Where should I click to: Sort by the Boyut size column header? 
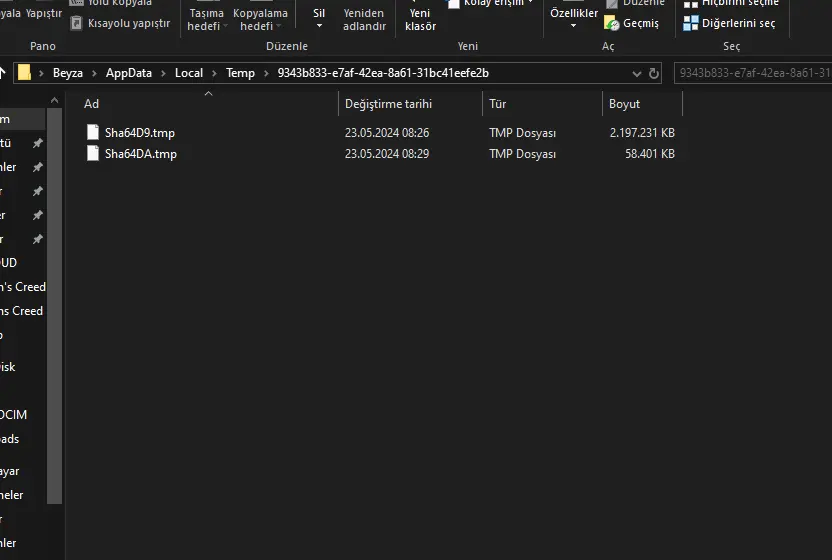coord(624,104)
